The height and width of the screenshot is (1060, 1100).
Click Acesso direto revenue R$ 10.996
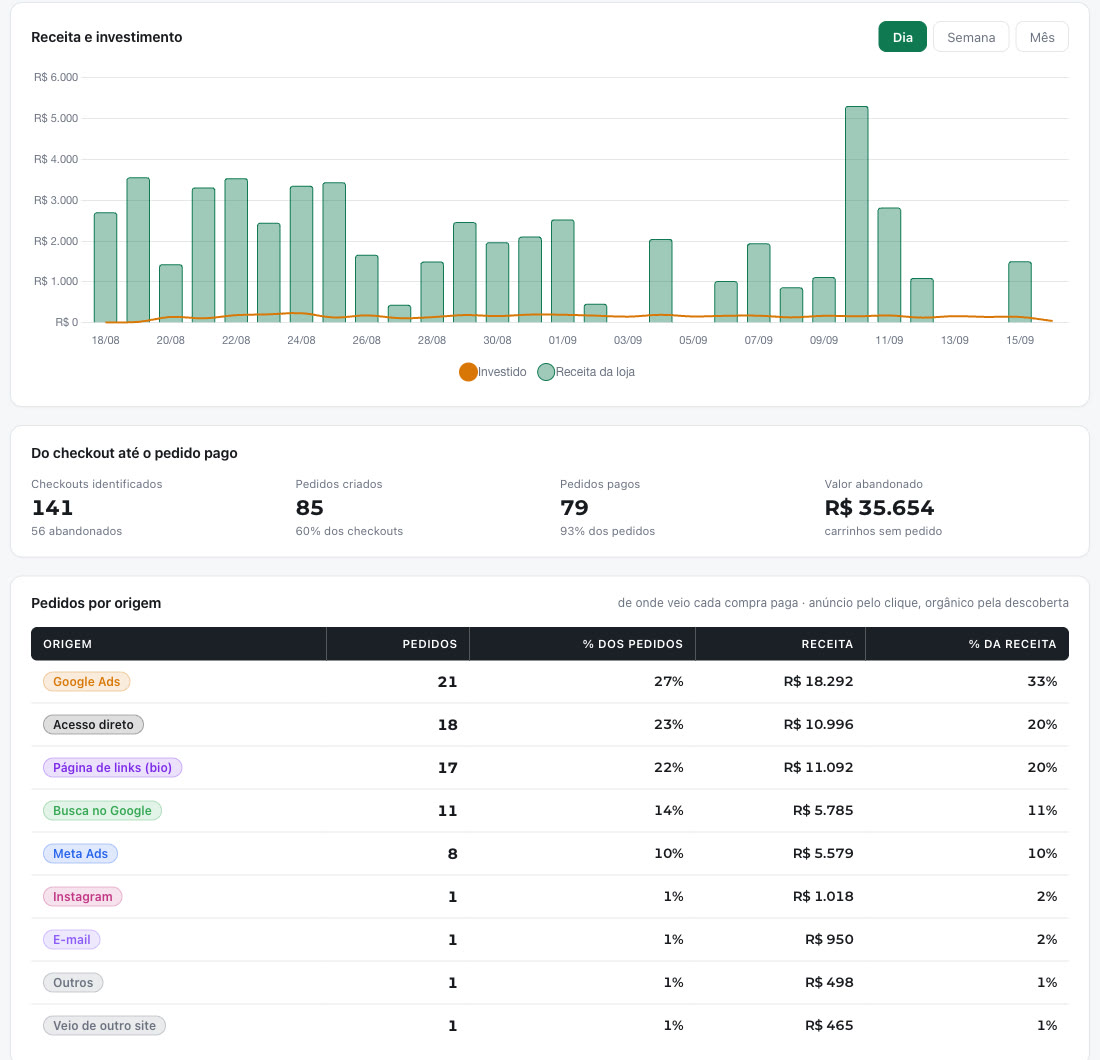[x=819, y=725]
